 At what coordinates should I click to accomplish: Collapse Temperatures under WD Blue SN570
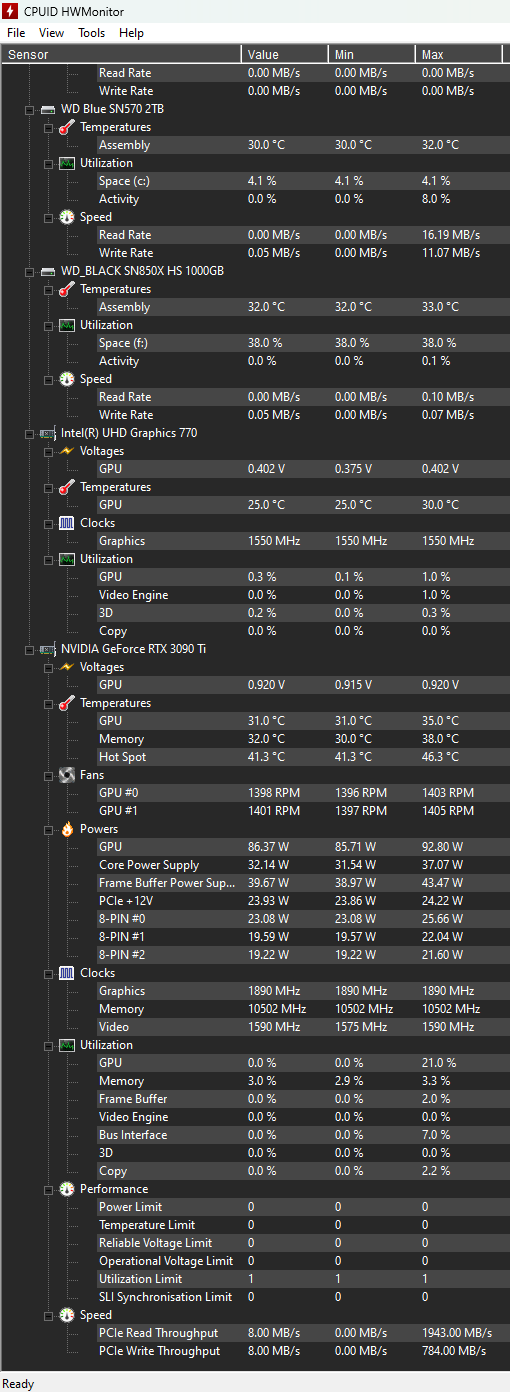pyautogui.click(x=48, y=127)
